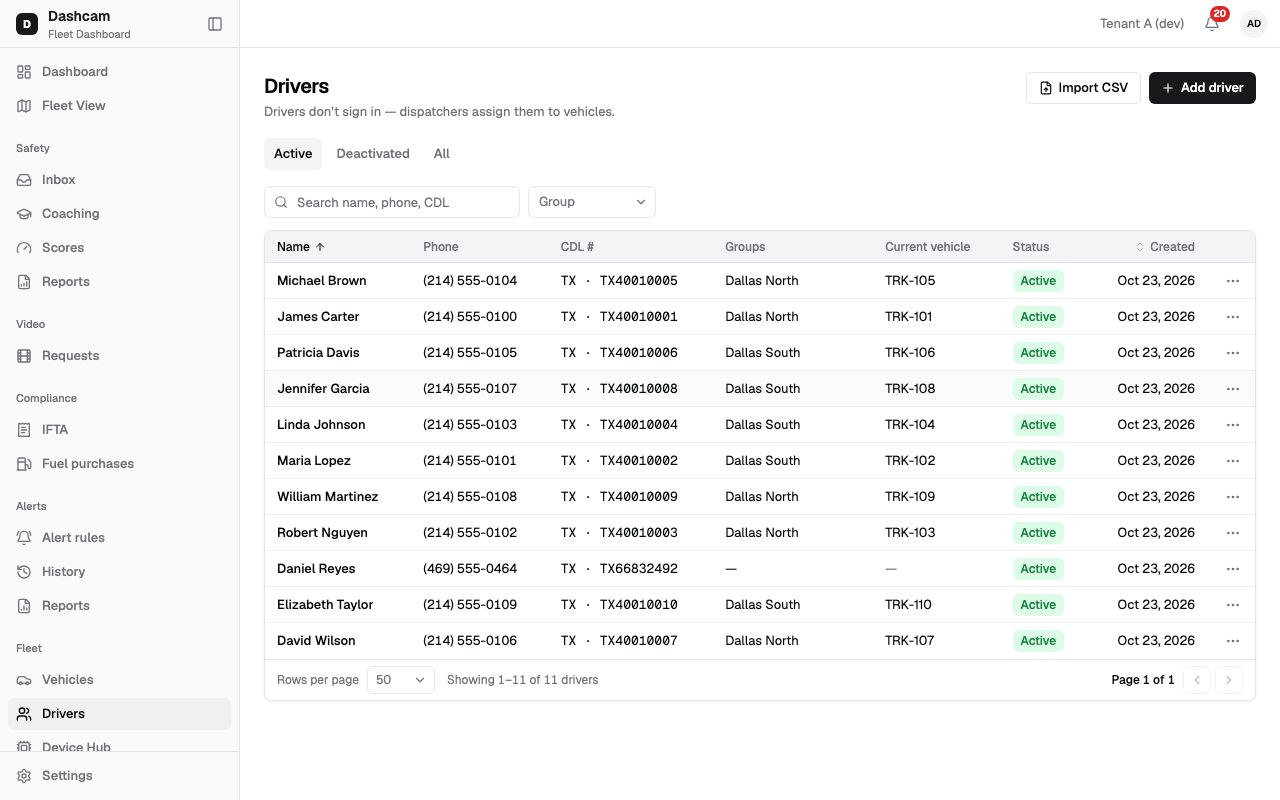This screenshot has width=1280, height=800.
Task: Open Coaching section
Action: click(x=119, y=214)
